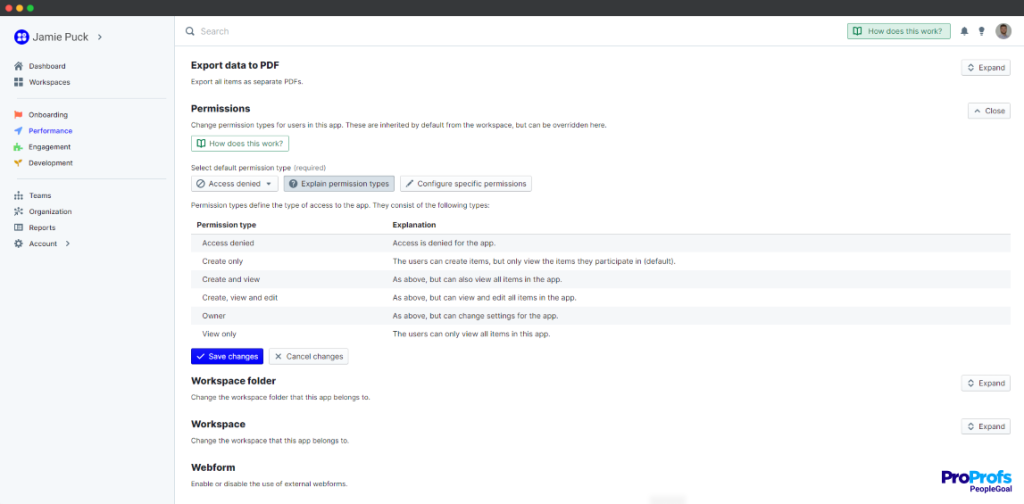Expand the Account menu chevron
The image size is (1024, 504).
pyautogui.click(x=67, y=244)
